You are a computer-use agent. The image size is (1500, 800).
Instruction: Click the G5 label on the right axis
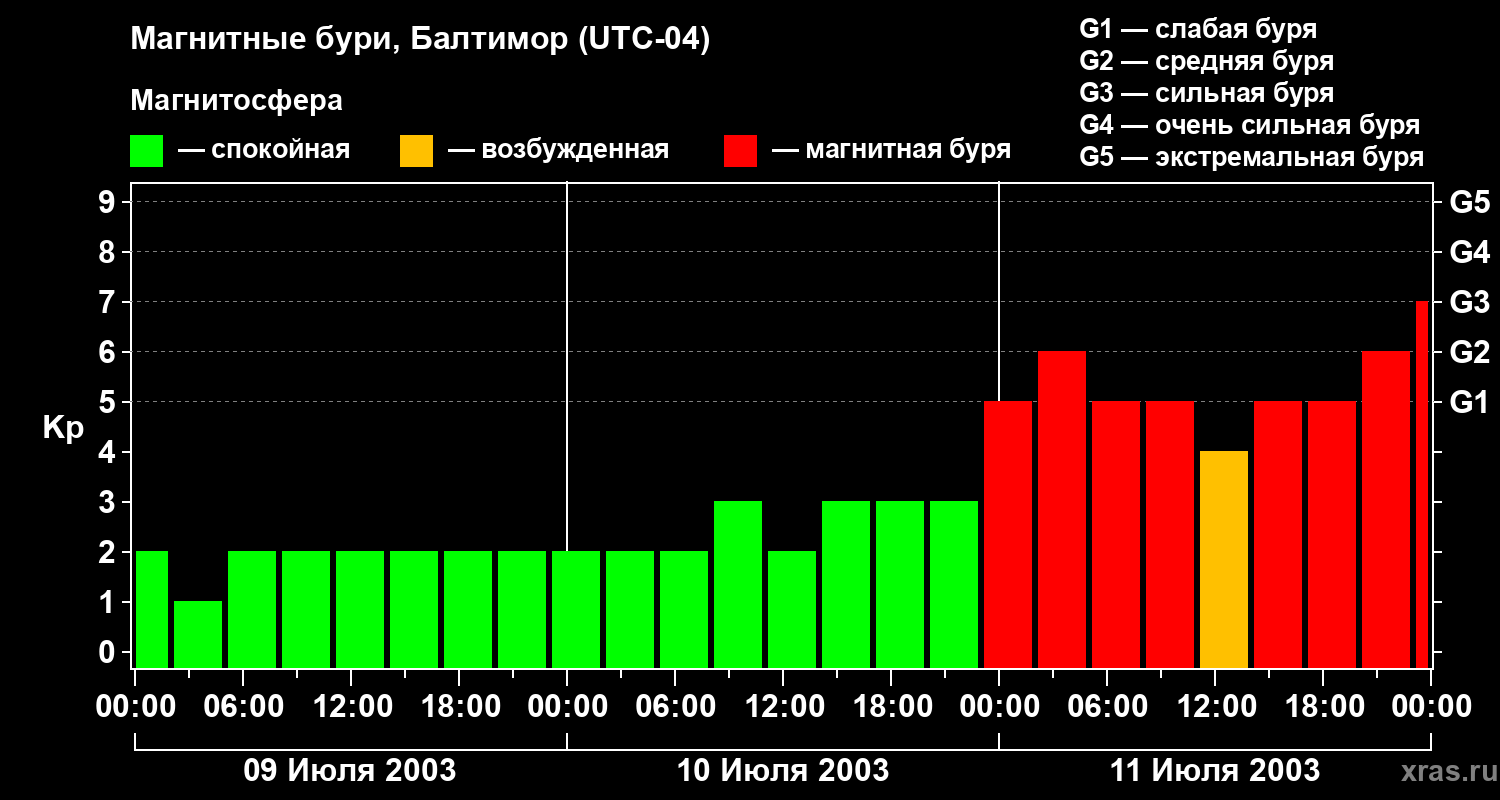pos(1469,202)
